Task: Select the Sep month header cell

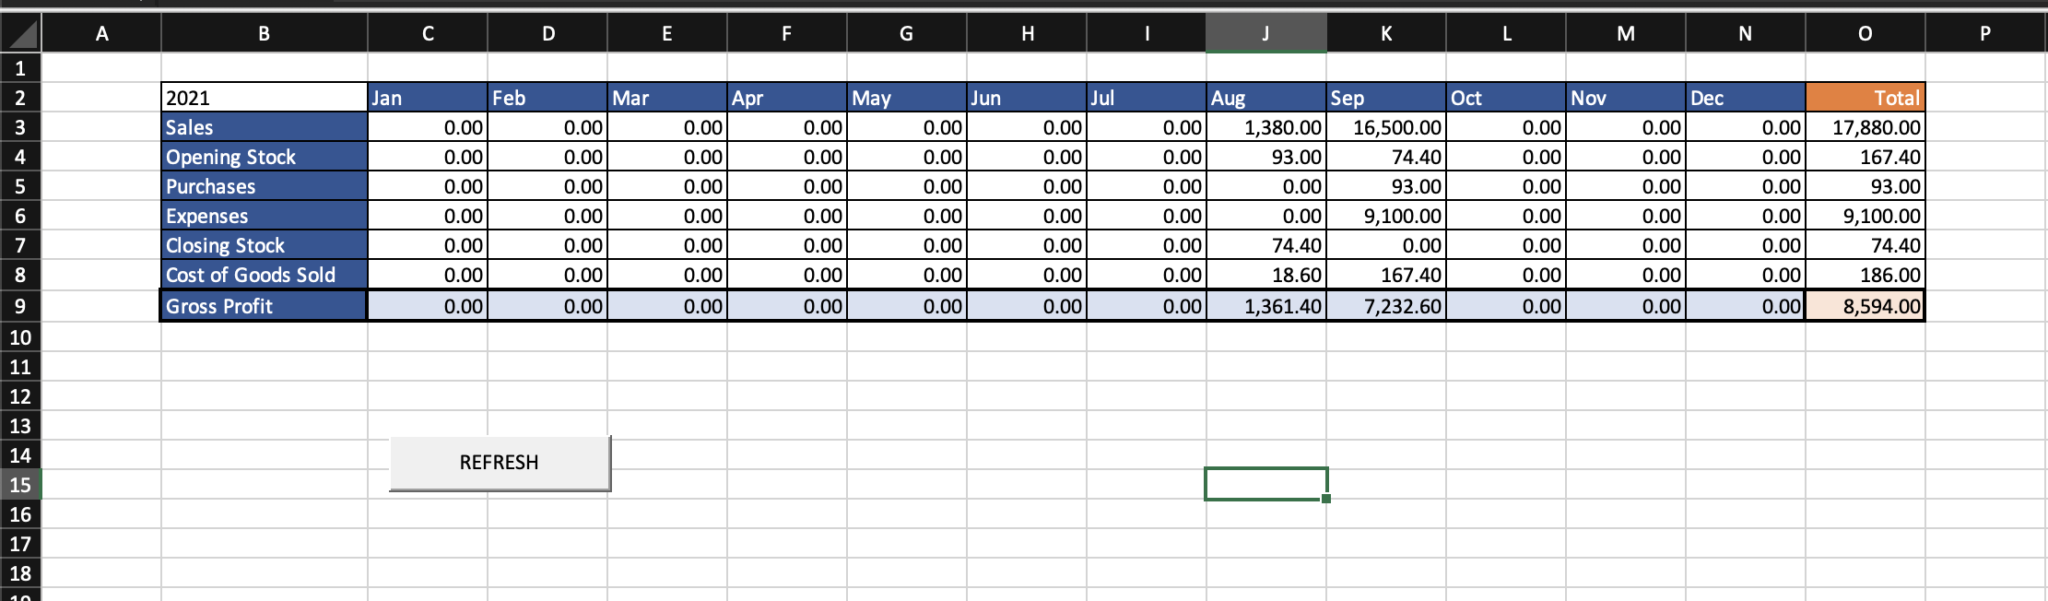Action: tap(1386, 98)
